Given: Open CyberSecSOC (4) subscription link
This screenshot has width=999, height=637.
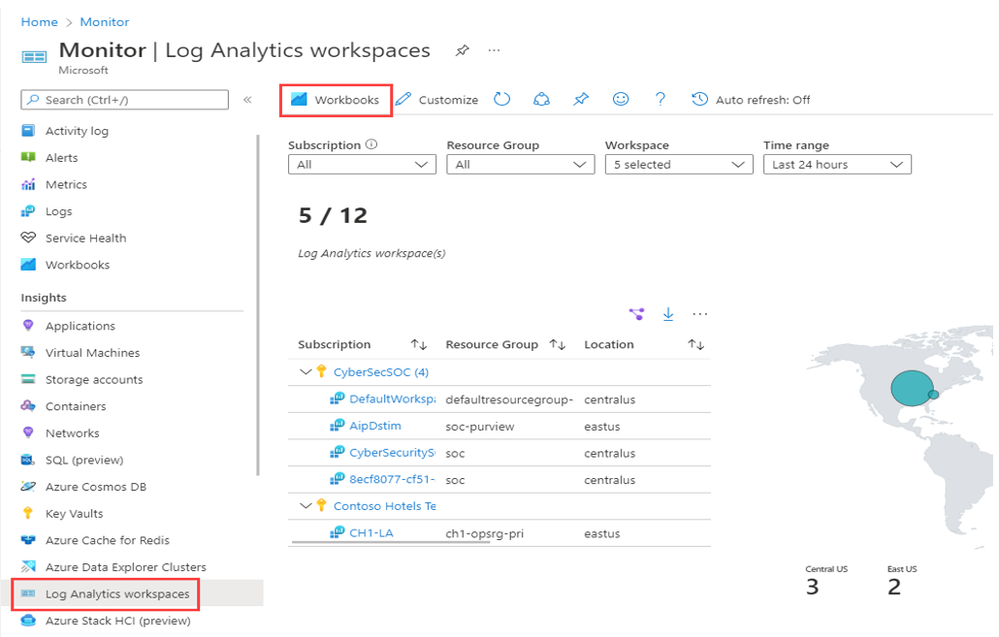Looking at the screenshot, I should point(381,372).
